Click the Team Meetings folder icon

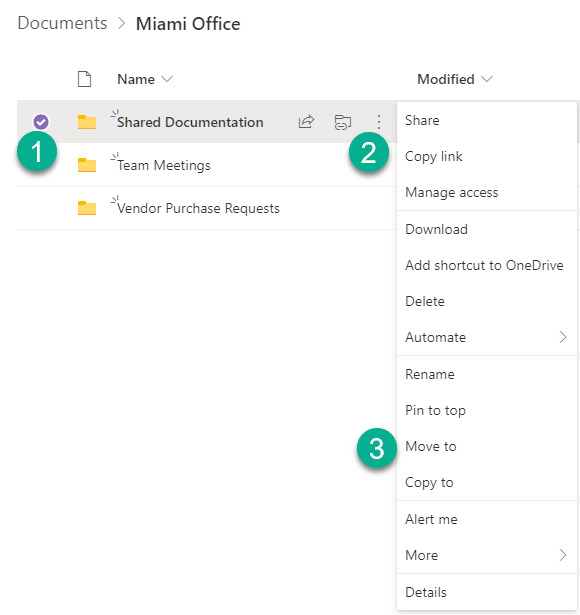(87, 165)
